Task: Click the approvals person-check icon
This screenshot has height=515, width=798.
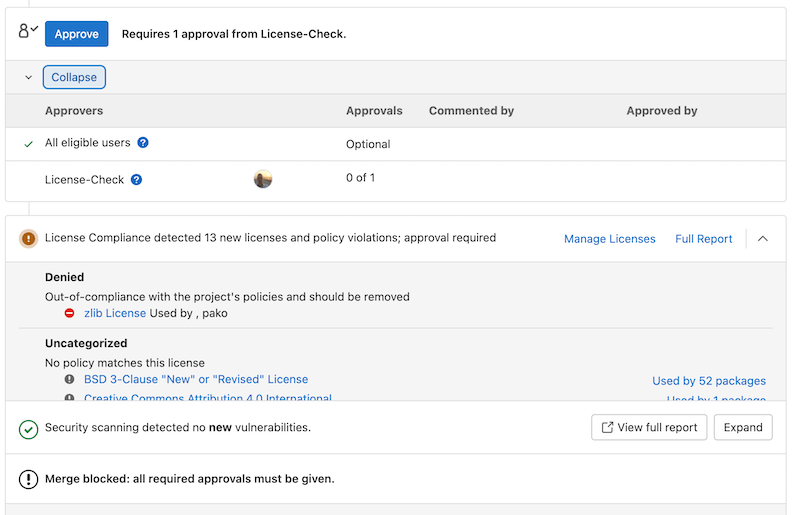Action: click(x=28, y=32)
